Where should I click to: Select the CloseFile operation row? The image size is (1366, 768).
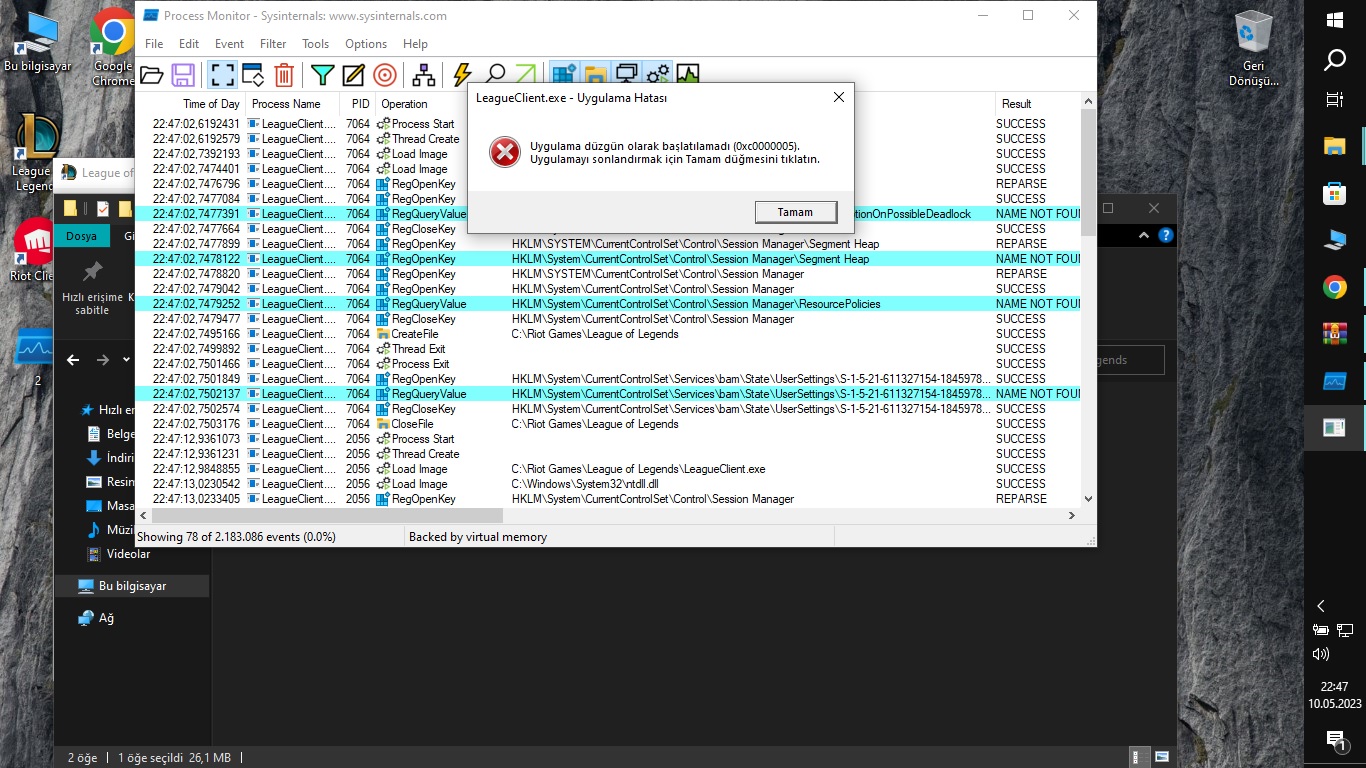click(x=609, y=424)
